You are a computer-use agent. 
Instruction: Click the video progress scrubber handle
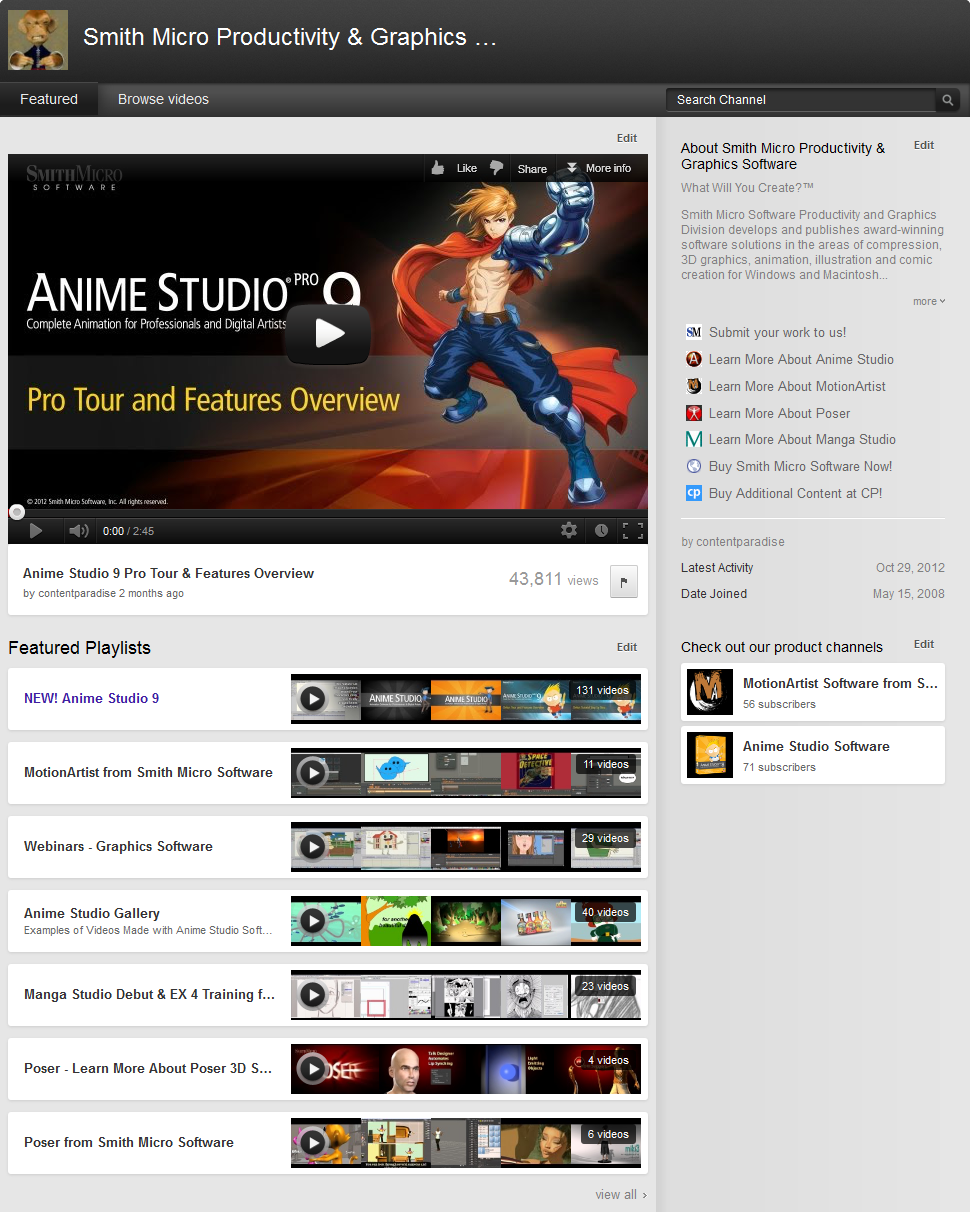[x=17, y=512]
